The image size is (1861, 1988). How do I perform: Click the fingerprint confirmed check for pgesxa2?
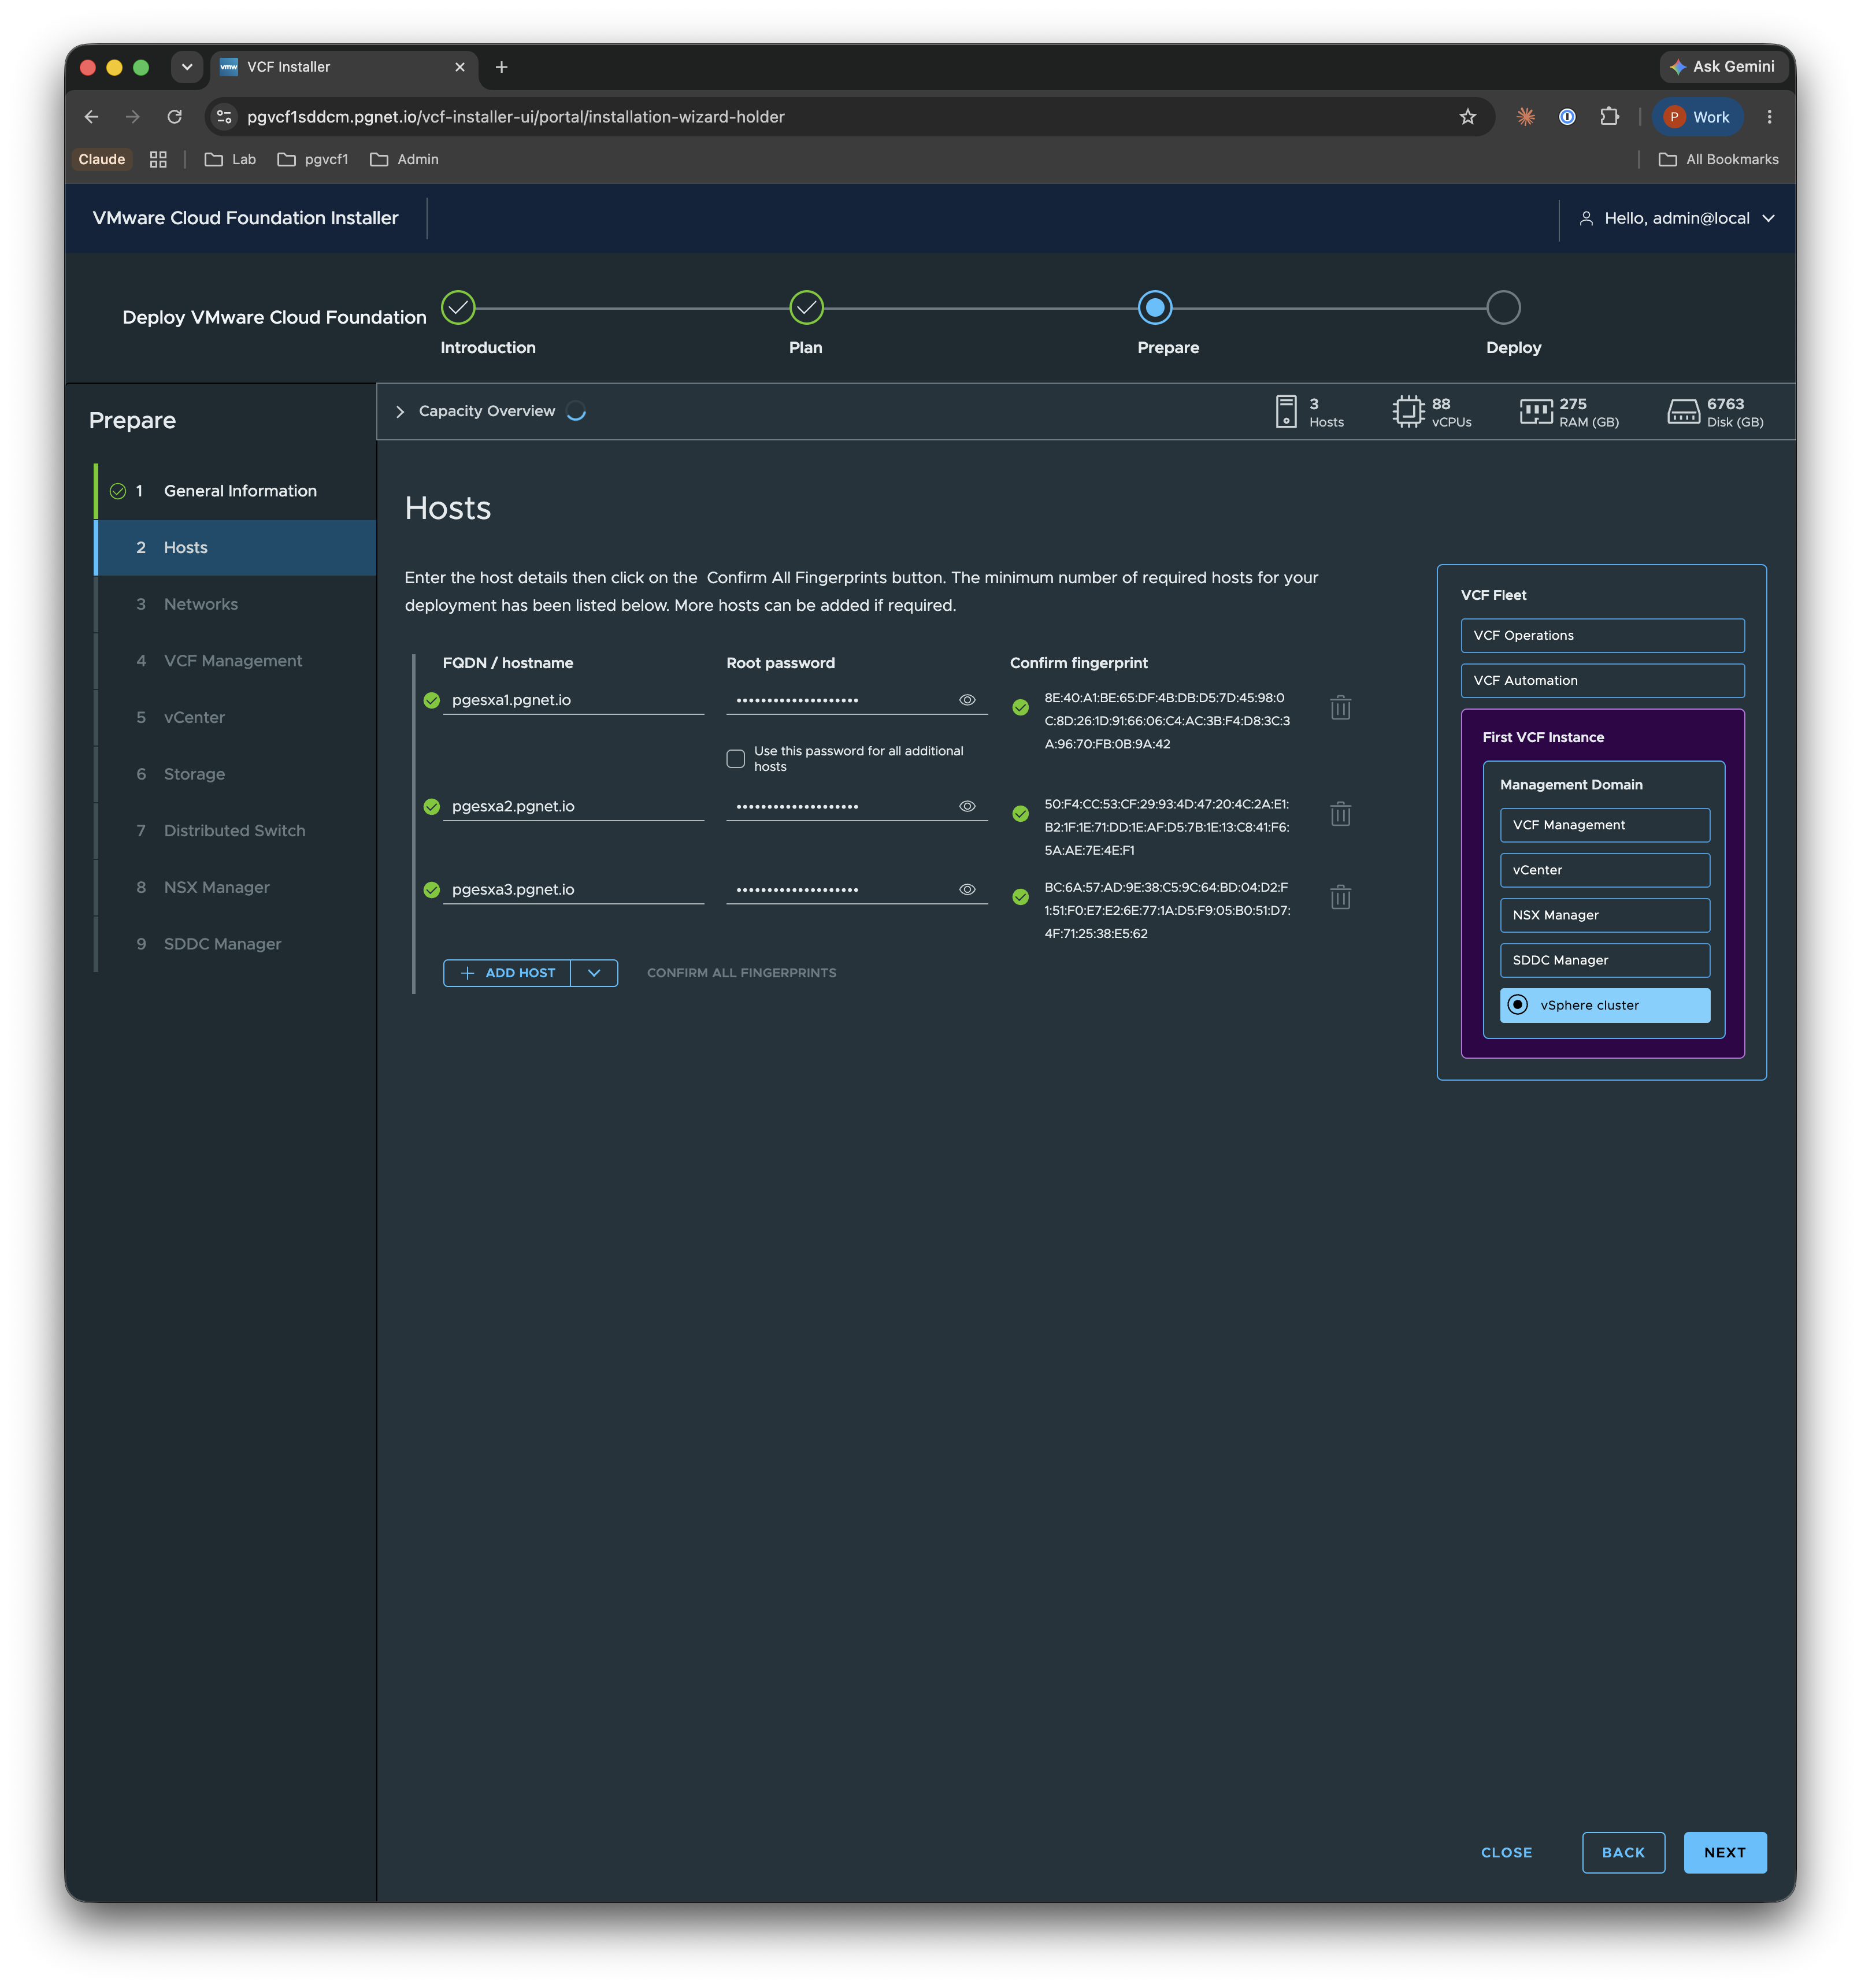point(1020,814)
